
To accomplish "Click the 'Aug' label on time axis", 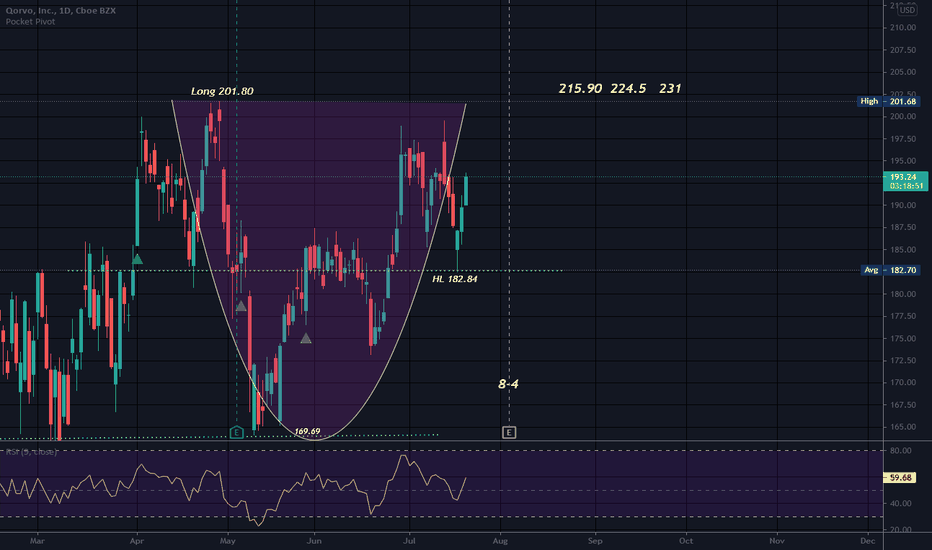I will [500, 540].
